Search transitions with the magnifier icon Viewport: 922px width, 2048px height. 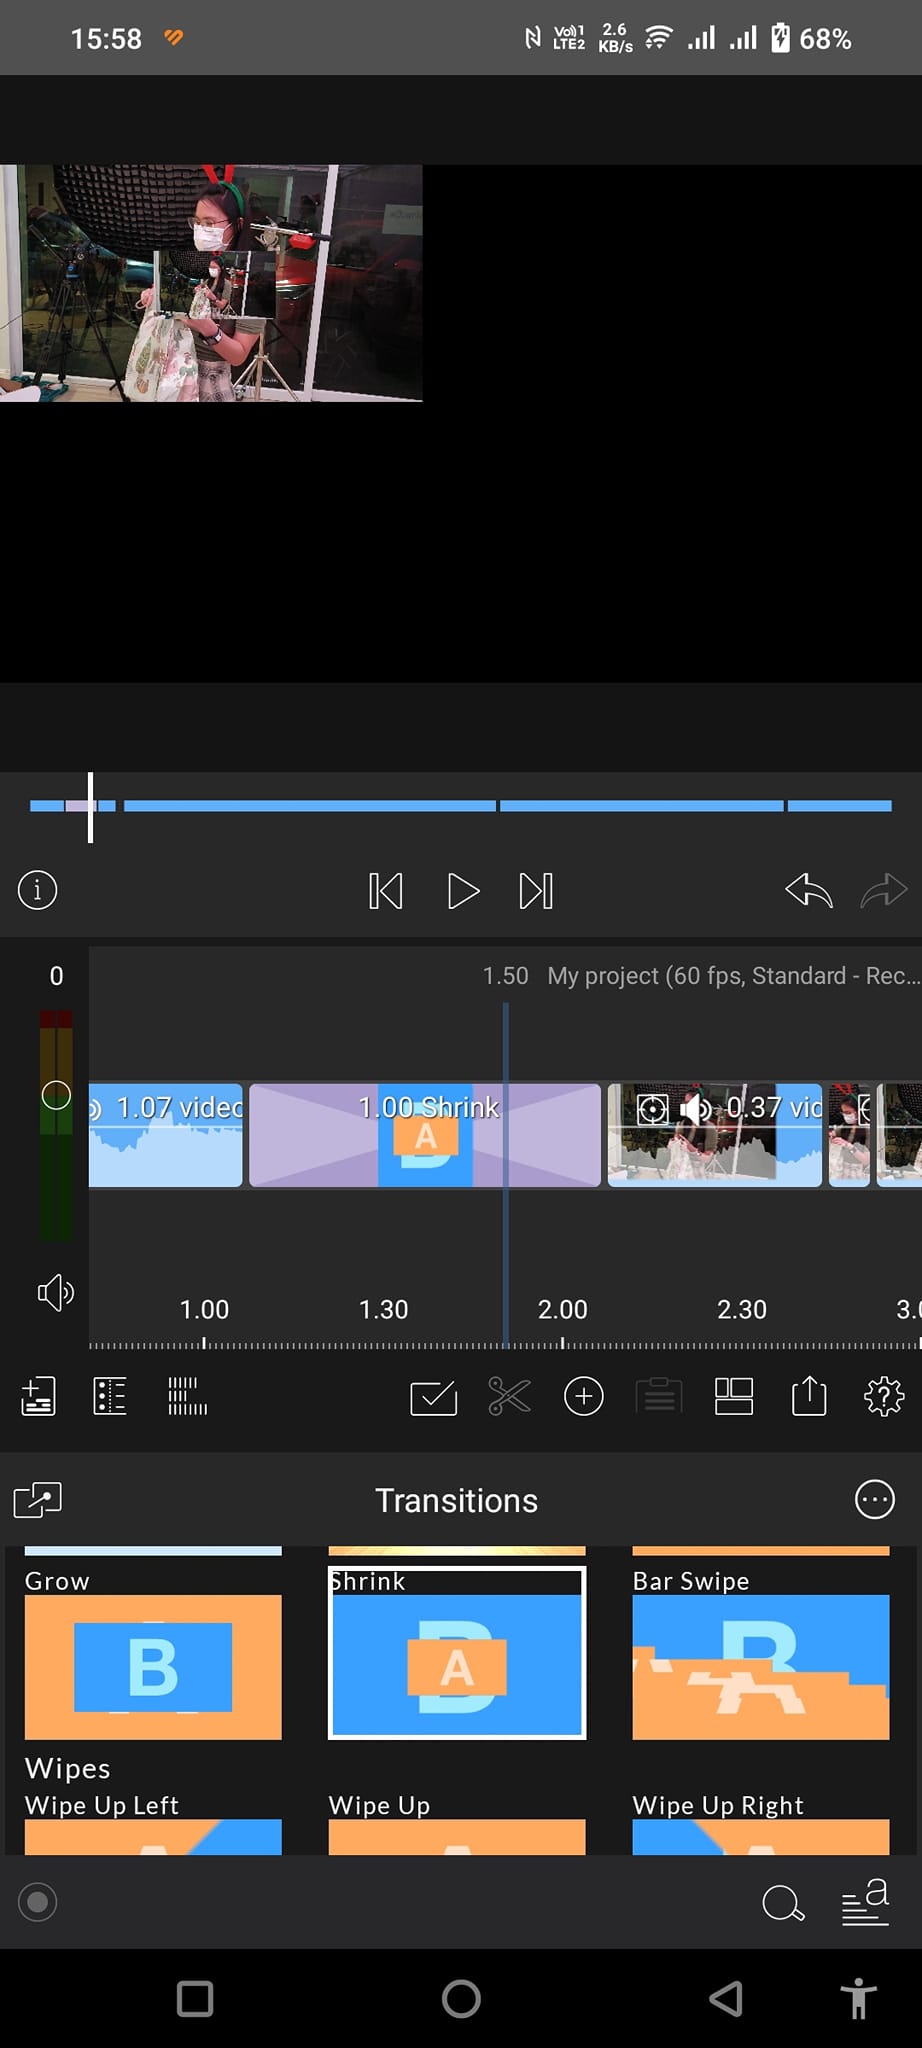[783, 1903]
